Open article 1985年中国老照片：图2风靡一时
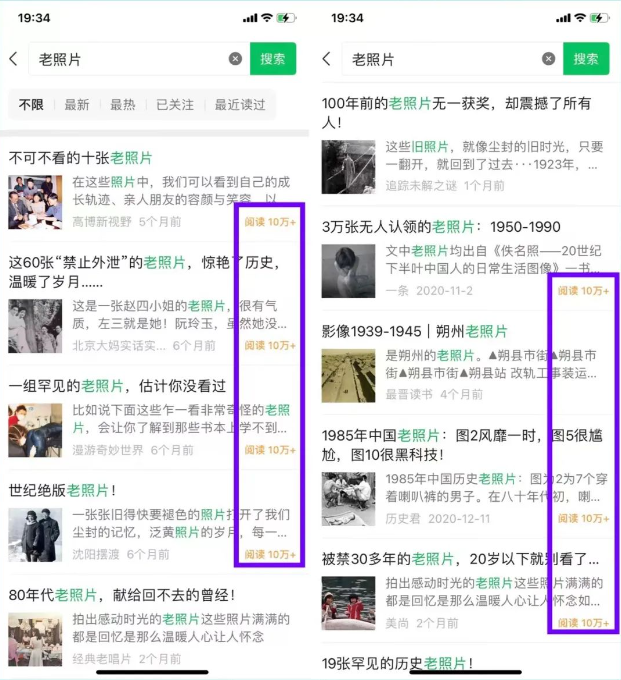Viewport: 621px width, 680px height. pyautogui.click(x=462, y=445)
